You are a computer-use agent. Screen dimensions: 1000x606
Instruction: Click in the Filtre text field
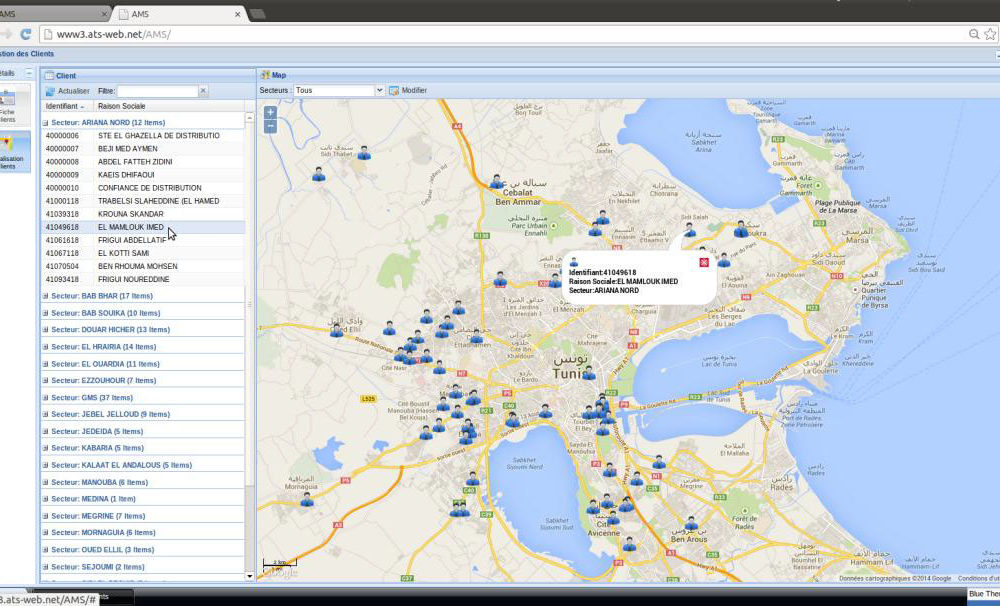157,91
